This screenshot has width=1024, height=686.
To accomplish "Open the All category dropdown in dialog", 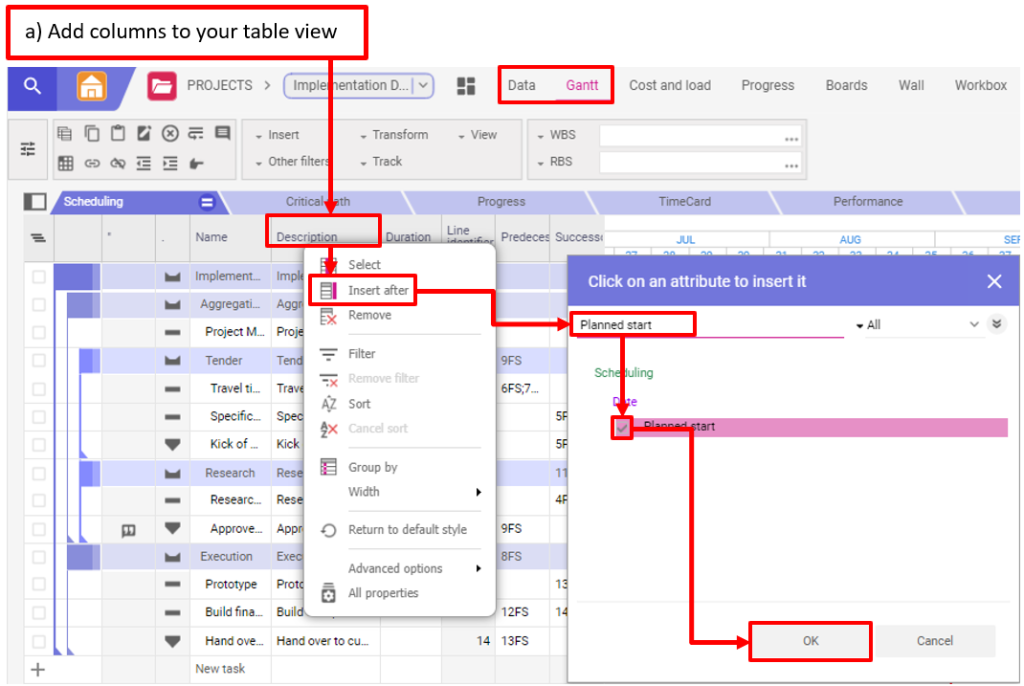I will [918, 325].
